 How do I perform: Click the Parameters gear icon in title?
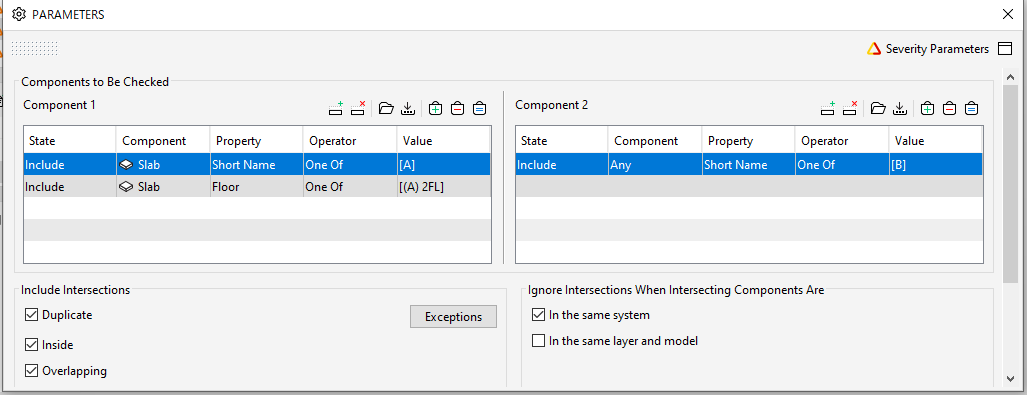[x=19, y=14]
